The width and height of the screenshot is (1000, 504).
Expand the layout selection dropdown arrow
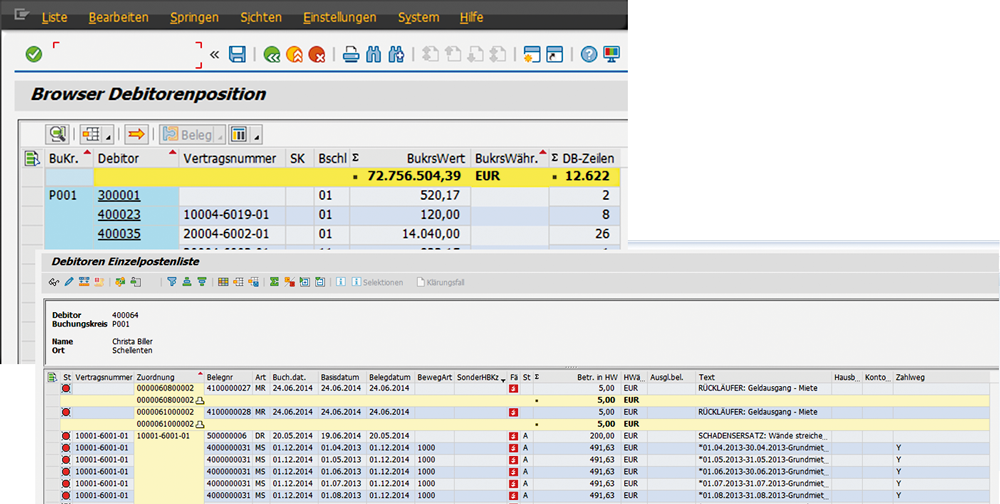[109, 135]
